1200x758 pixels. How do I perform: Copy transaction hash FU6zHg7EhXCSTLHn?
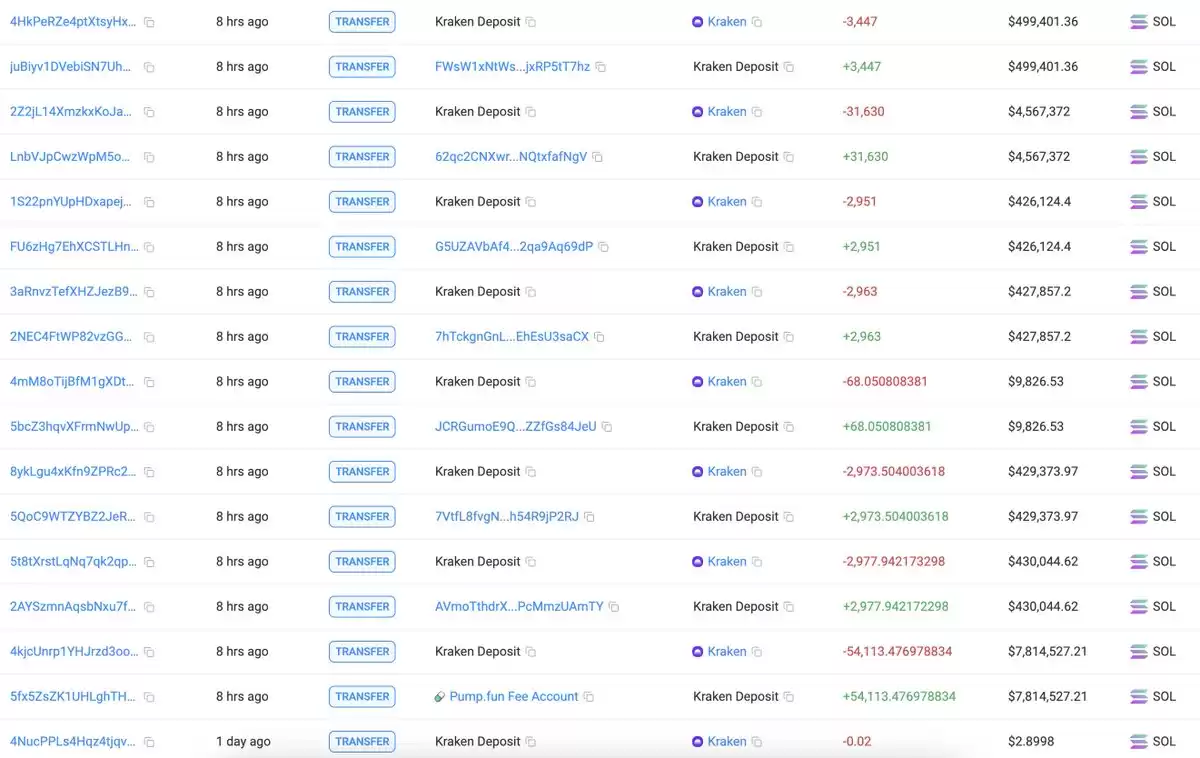[x=149, y=247]
